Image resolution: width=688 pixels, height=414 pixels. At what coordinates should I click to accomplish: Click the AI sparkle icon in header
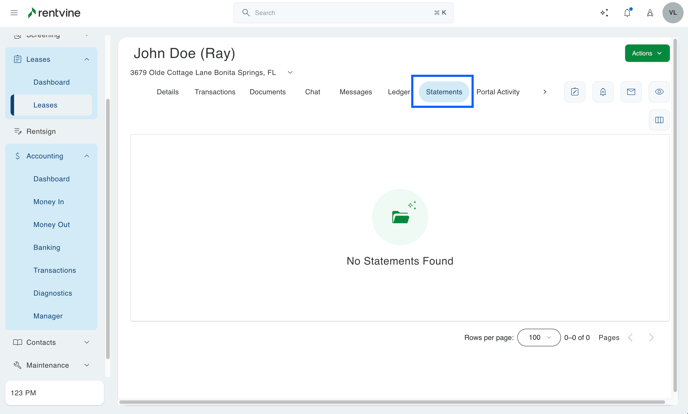604,13
